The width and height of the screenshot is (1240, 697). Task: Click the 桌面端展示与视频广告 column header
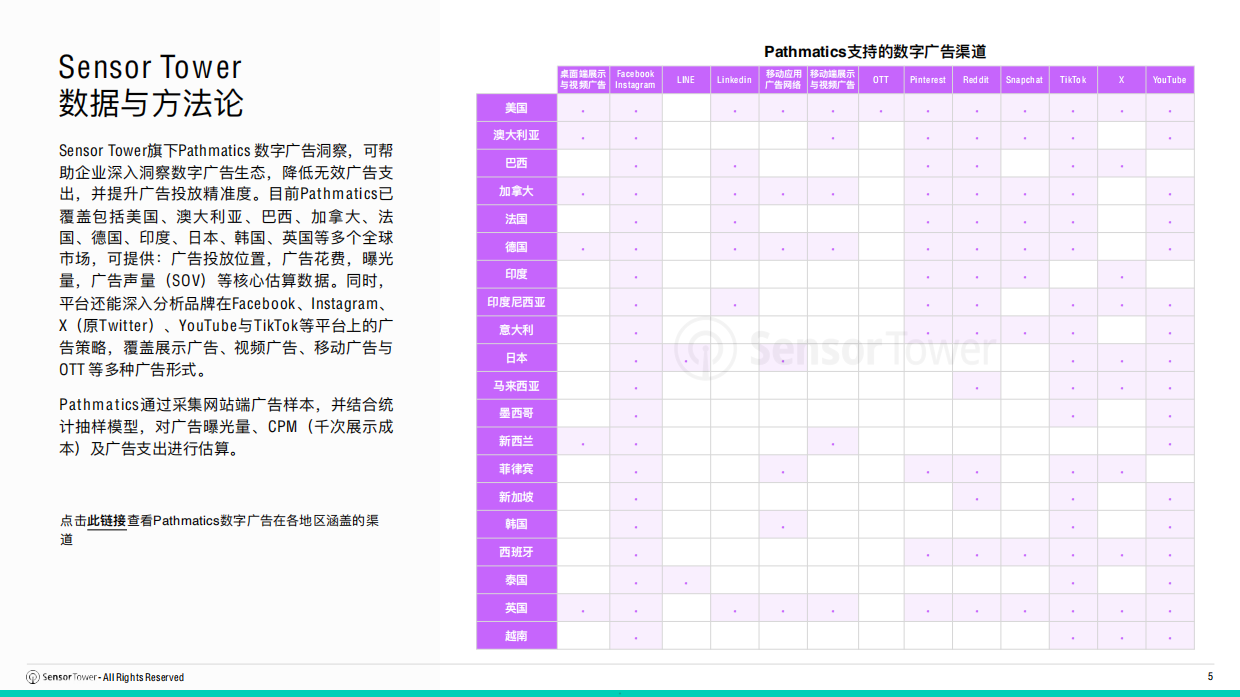[583, 80]
